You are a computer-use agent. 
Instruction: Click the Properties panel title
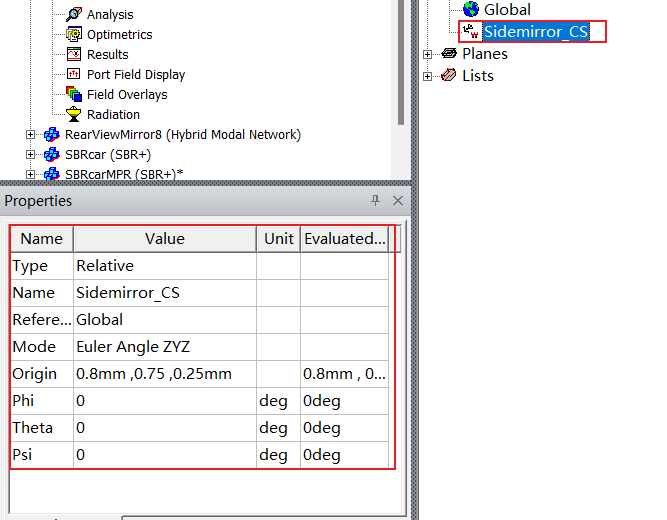[38, 201]
